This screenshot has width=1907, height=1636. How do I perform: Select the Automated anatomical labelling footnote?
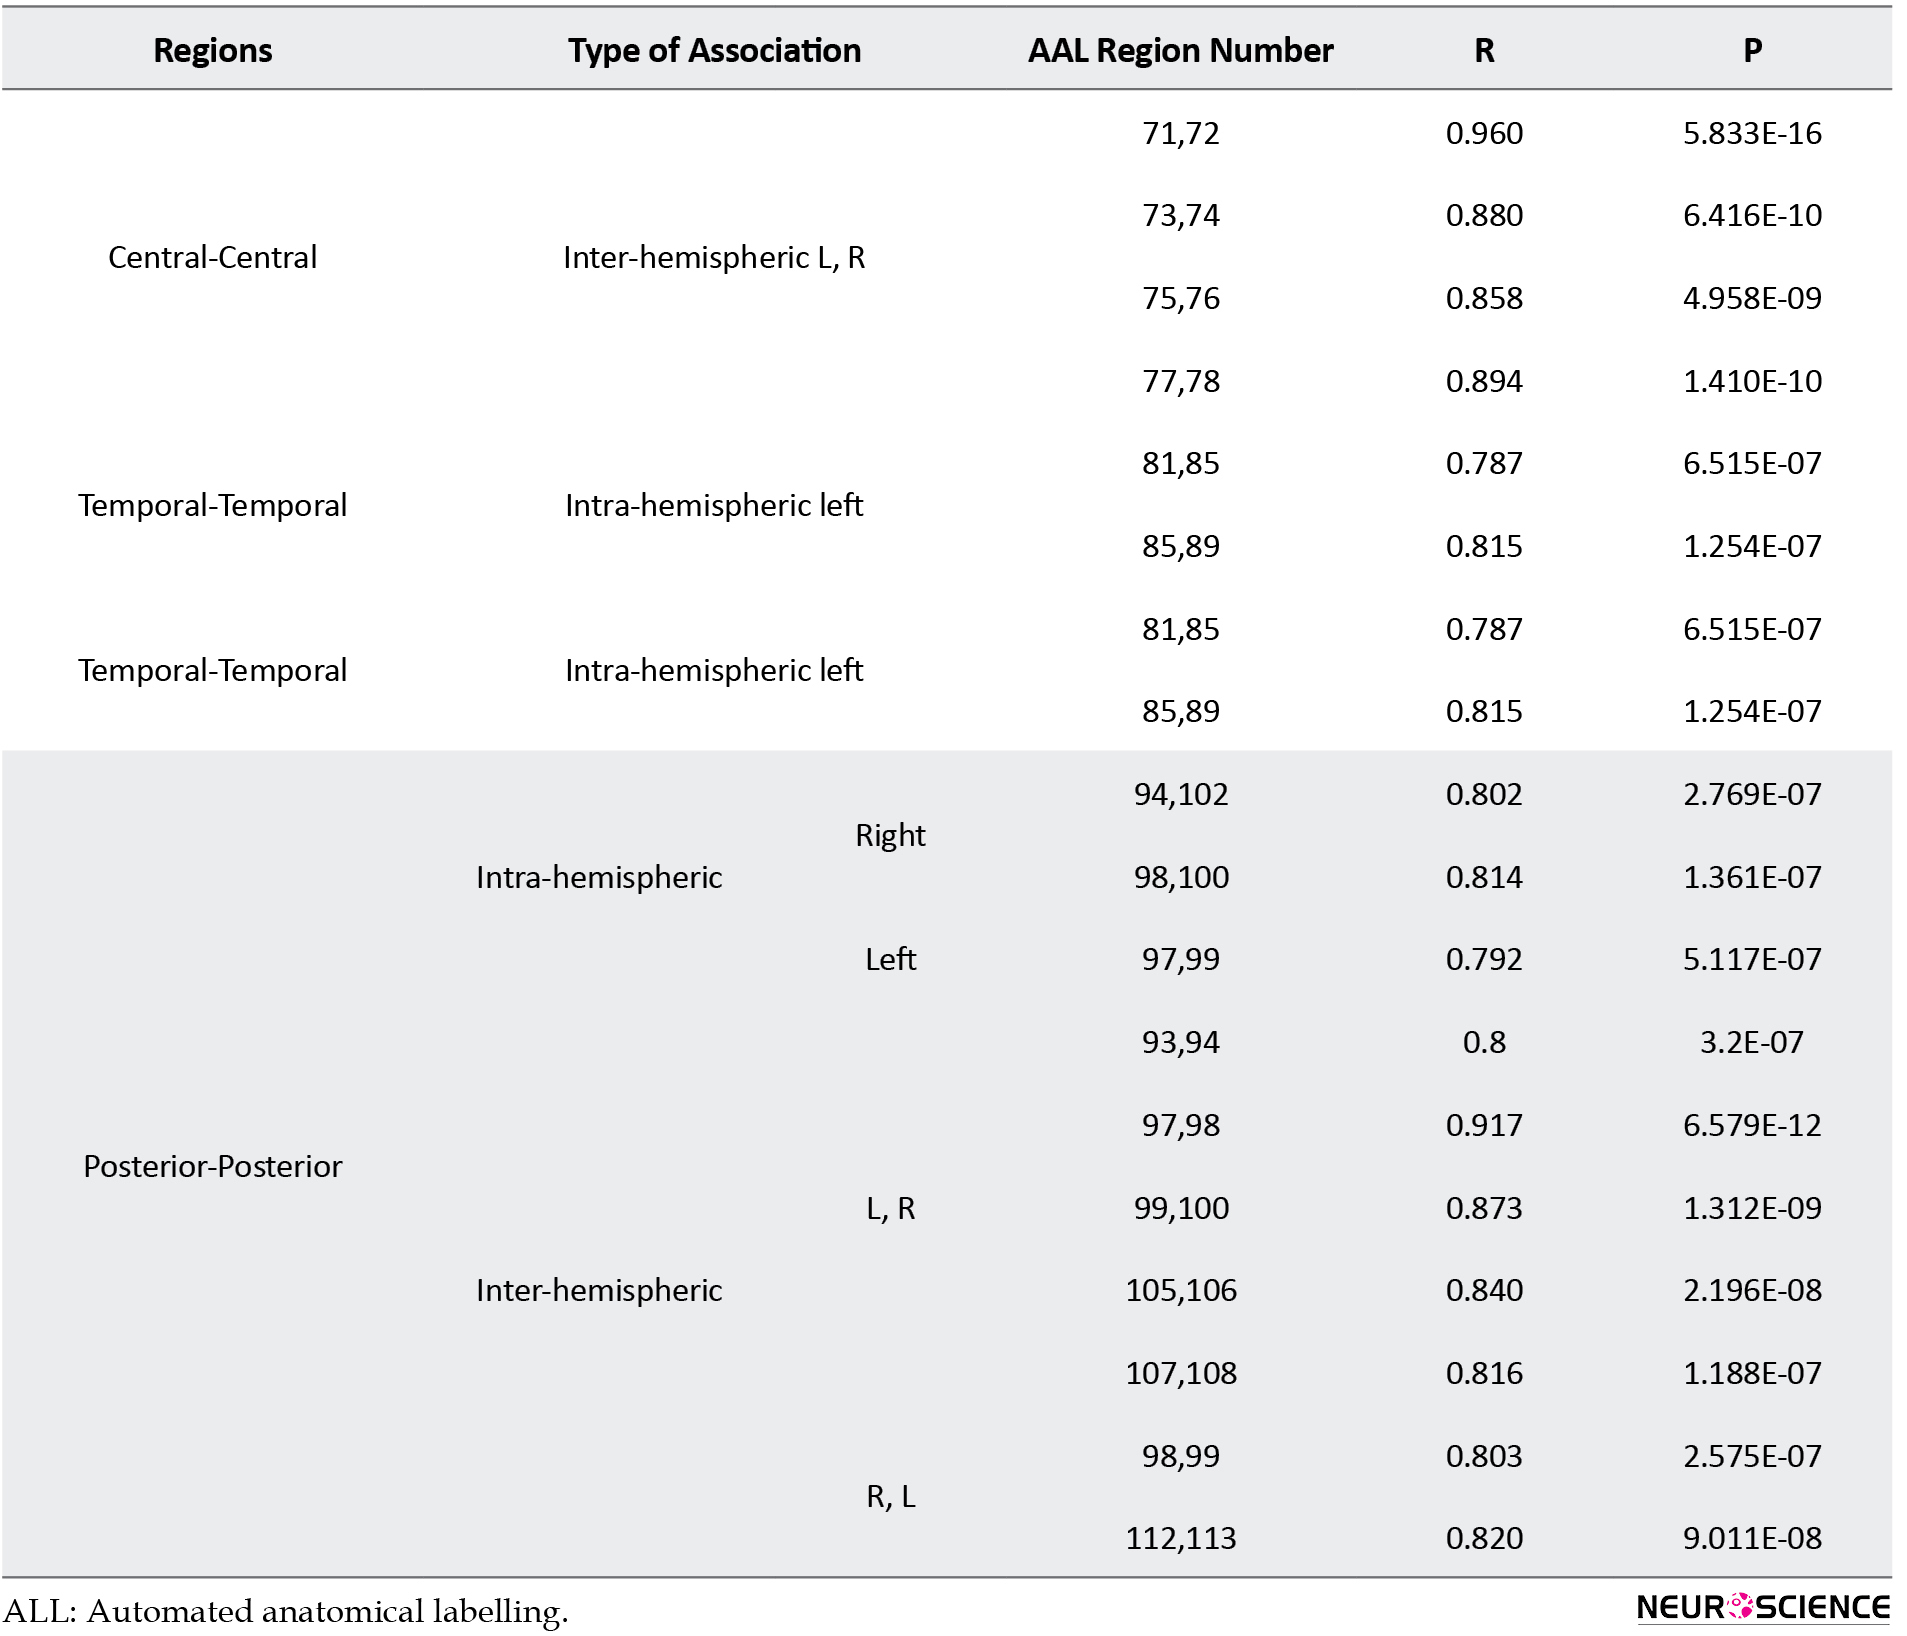pos(286,1612)
